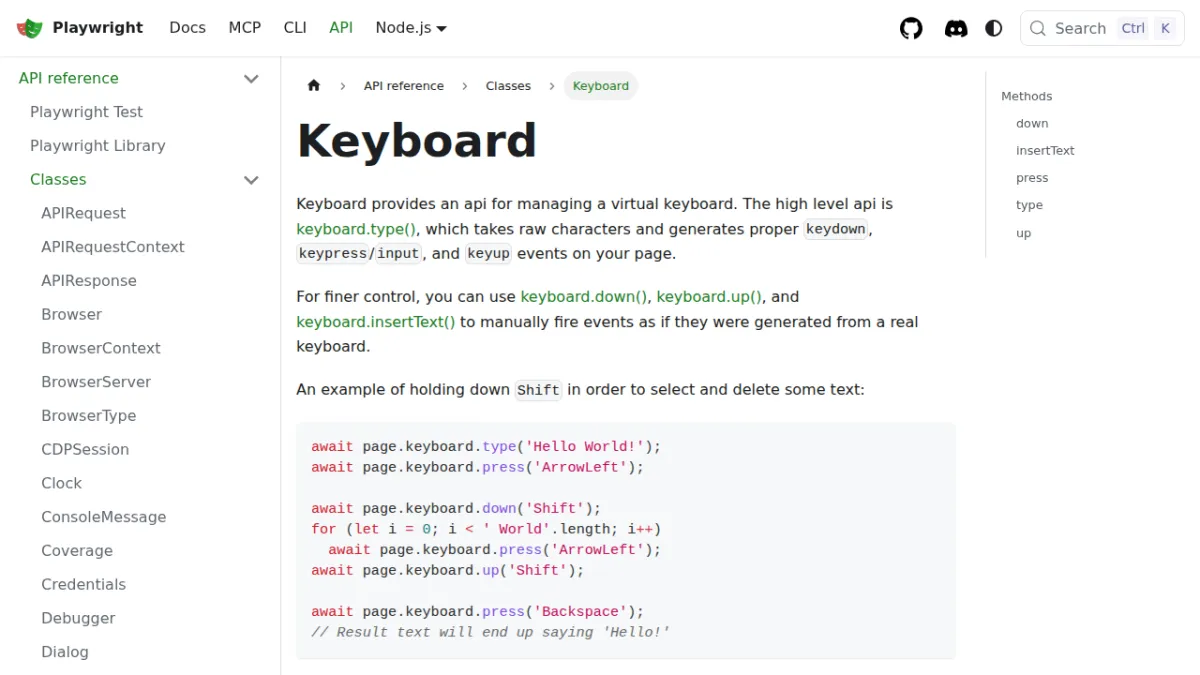This screenshot has height=675, width=1200.
Task: Open the Discord server icon
Action: pyautogui.click(x=956, y=28)
